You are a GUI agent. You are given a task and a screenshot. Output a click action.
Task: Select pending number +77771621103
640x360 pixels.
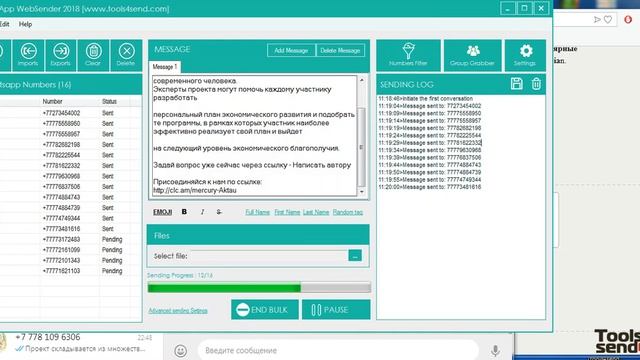(70, 271)
